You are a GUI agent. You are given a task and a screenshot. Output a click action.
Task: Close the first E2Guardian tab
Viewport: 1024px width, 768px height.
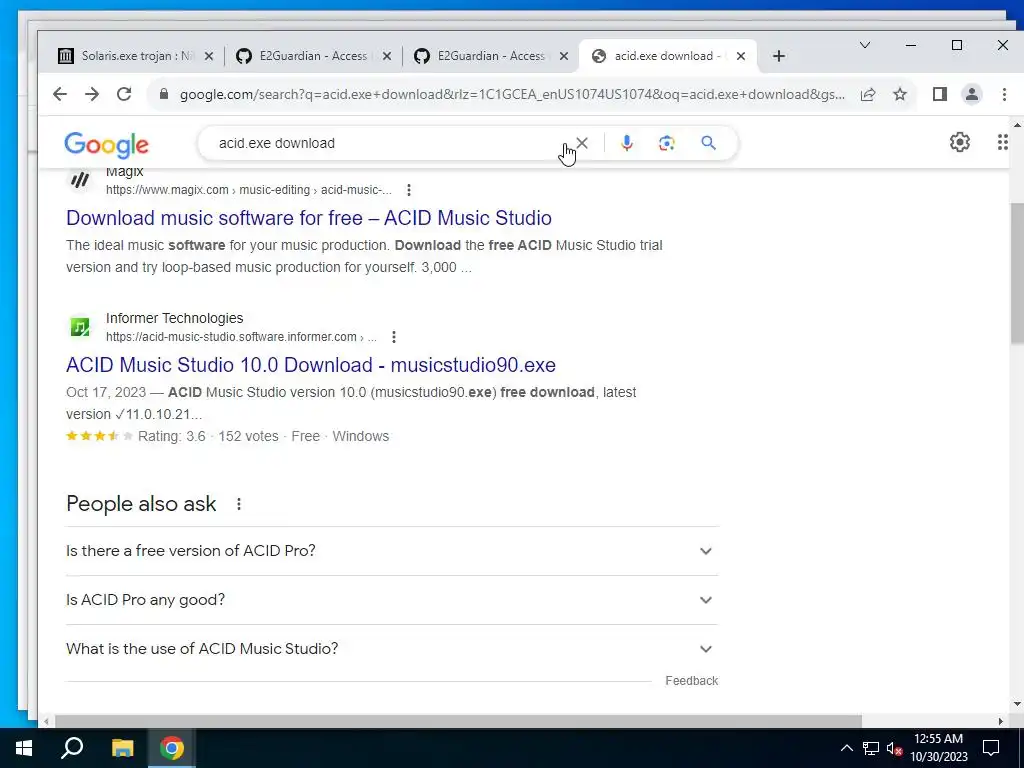(x=387, y=56)
